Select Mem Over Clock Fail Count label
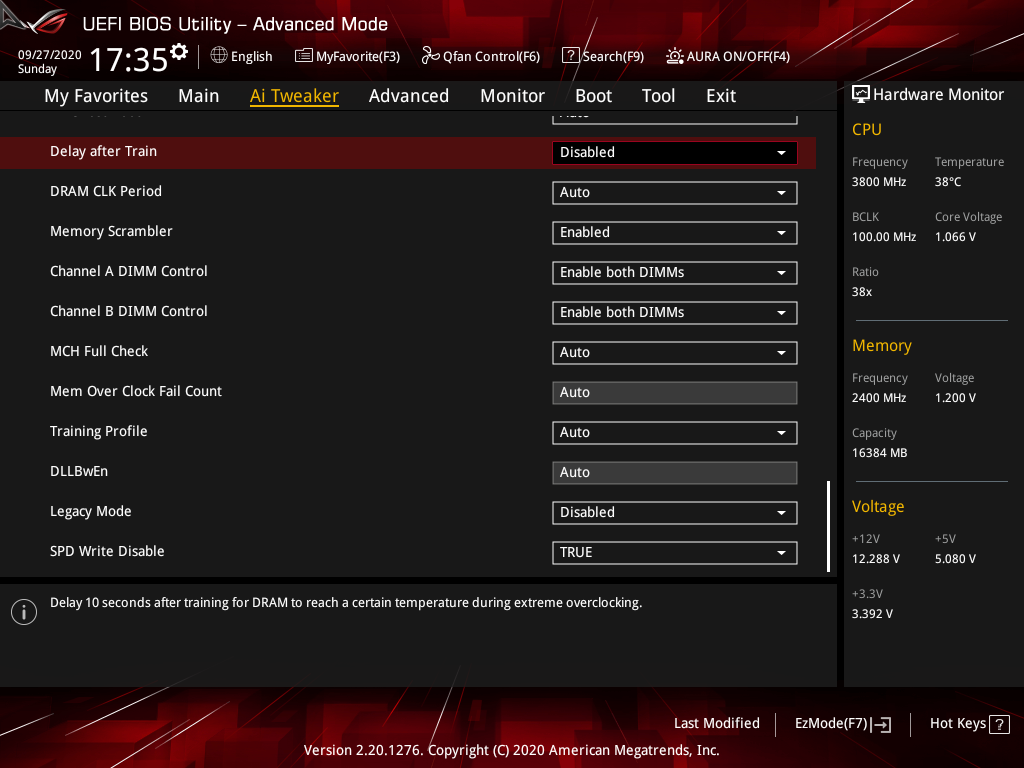Image resolution: width=1024 pixels, height=768 pixels. [x=136, y=391]
